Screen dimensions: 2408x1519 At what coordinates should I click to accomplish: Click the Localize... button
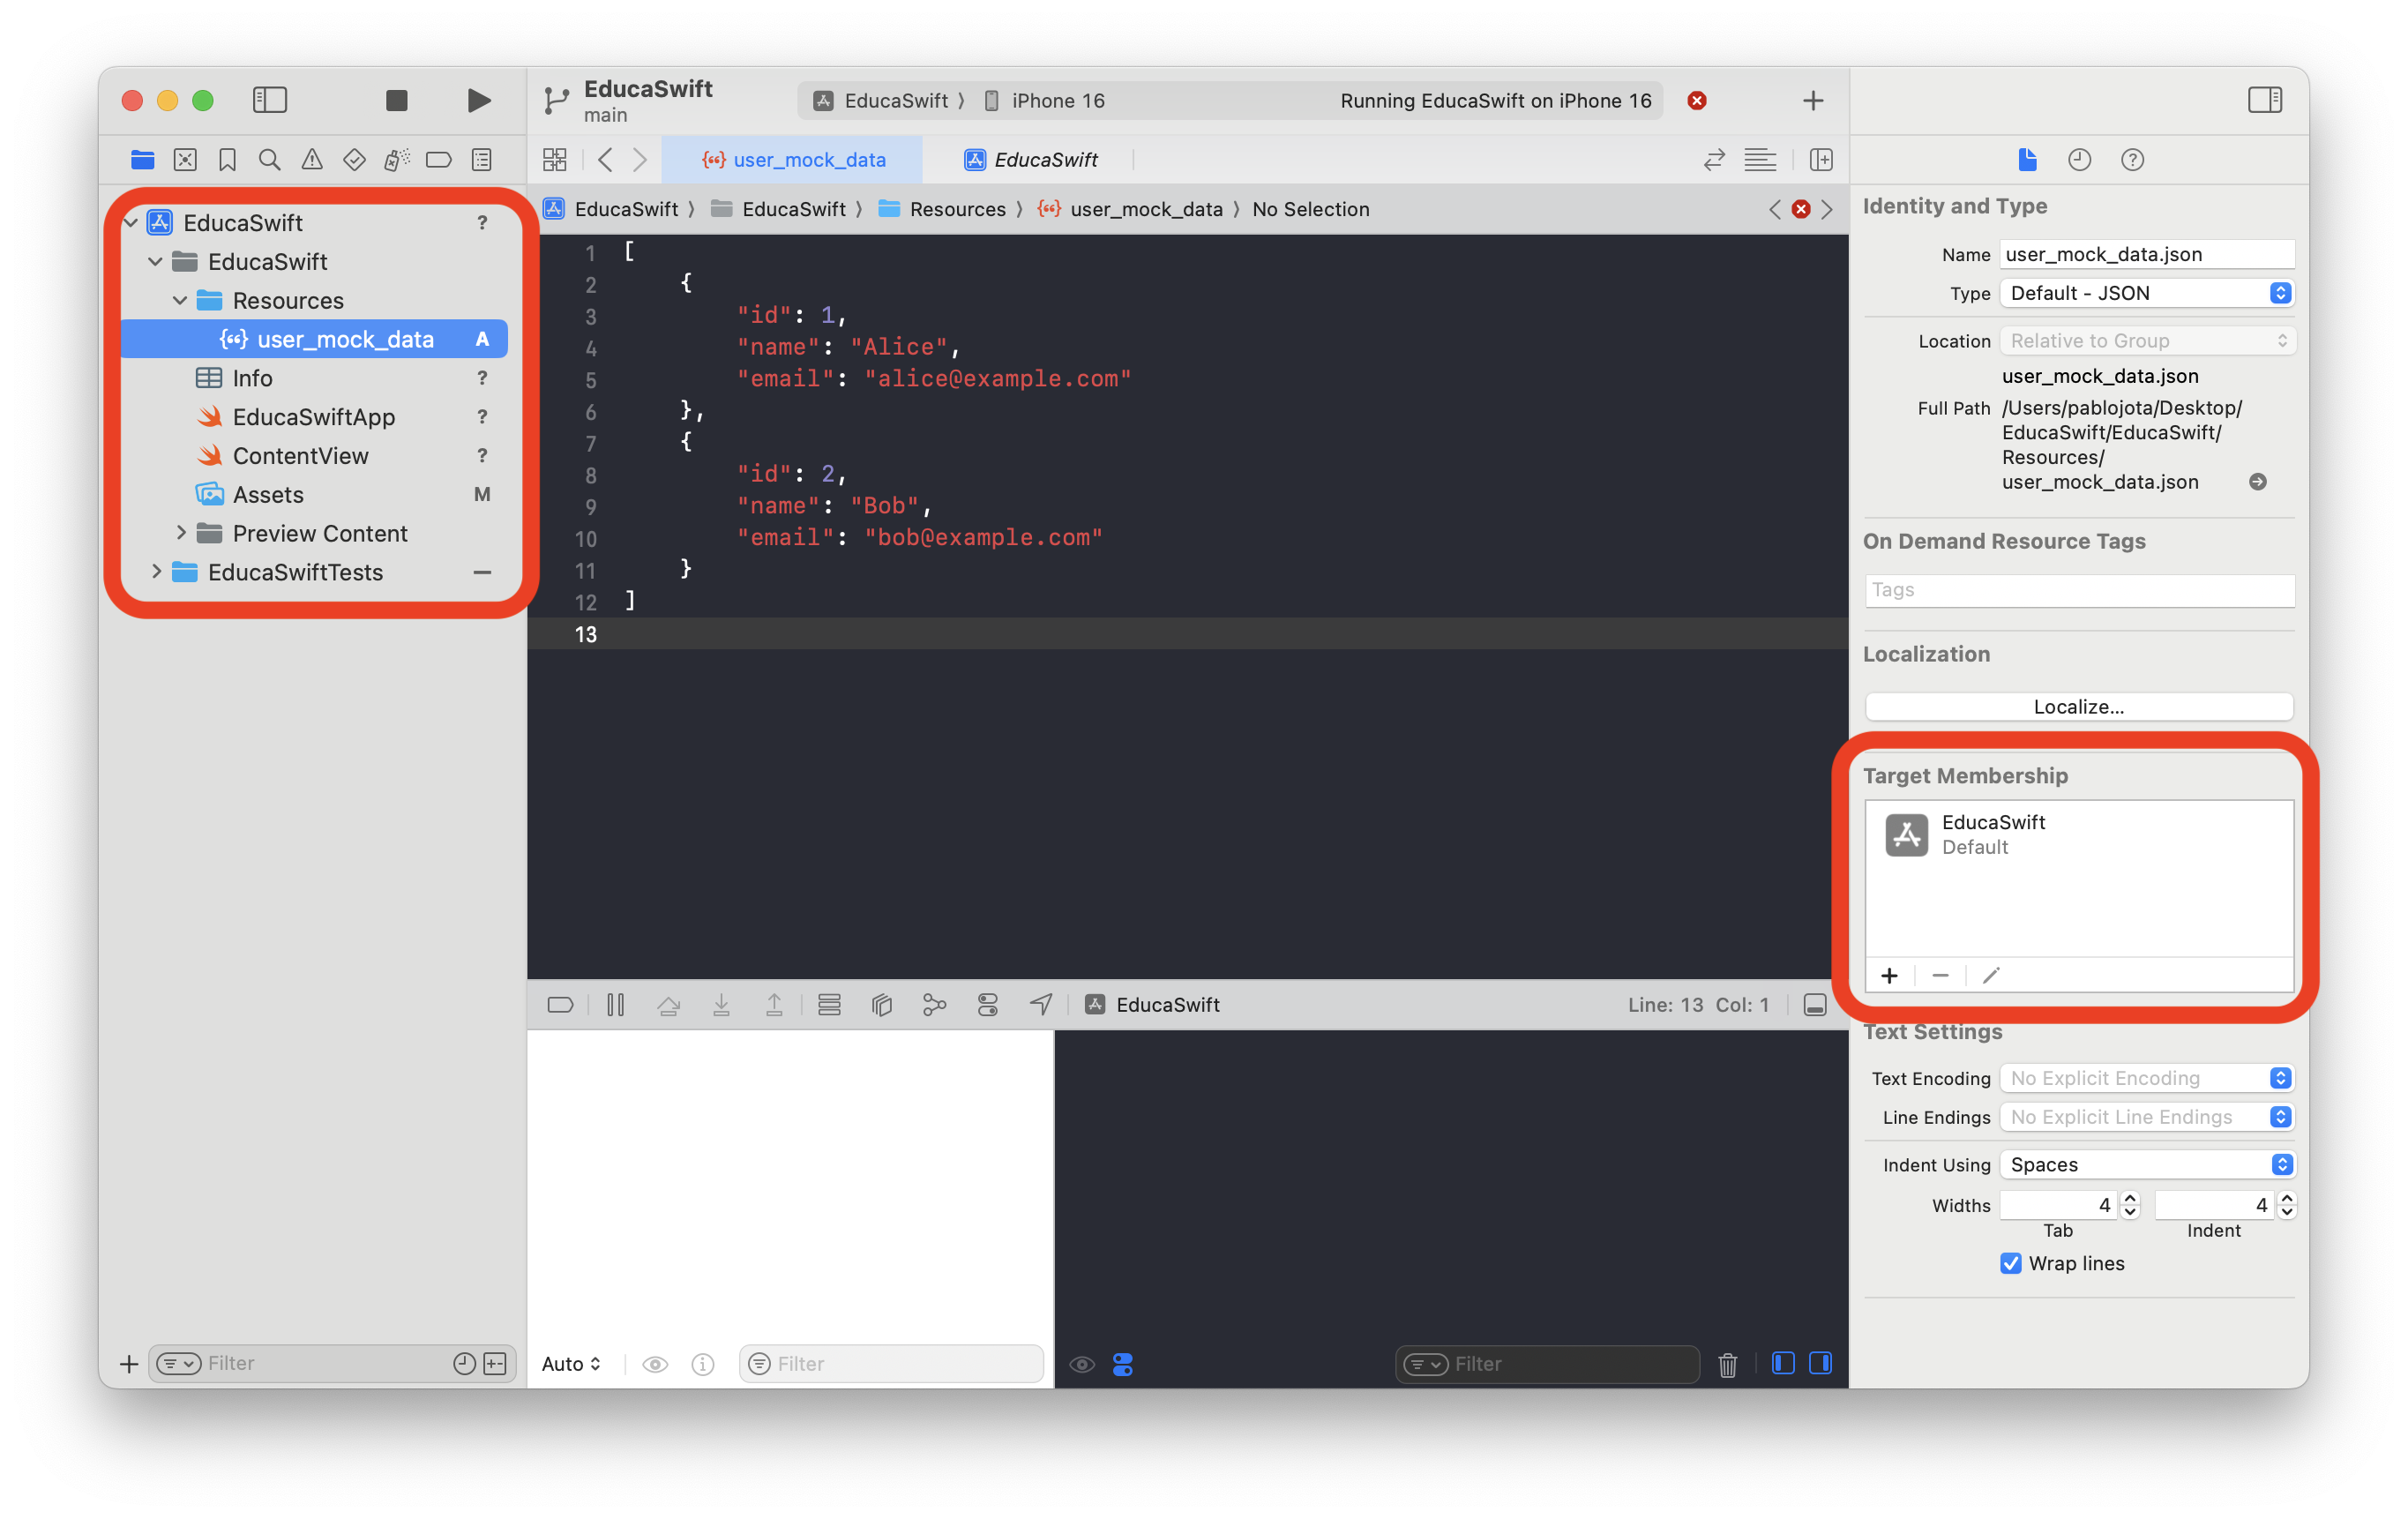[x=2078, y=706]
